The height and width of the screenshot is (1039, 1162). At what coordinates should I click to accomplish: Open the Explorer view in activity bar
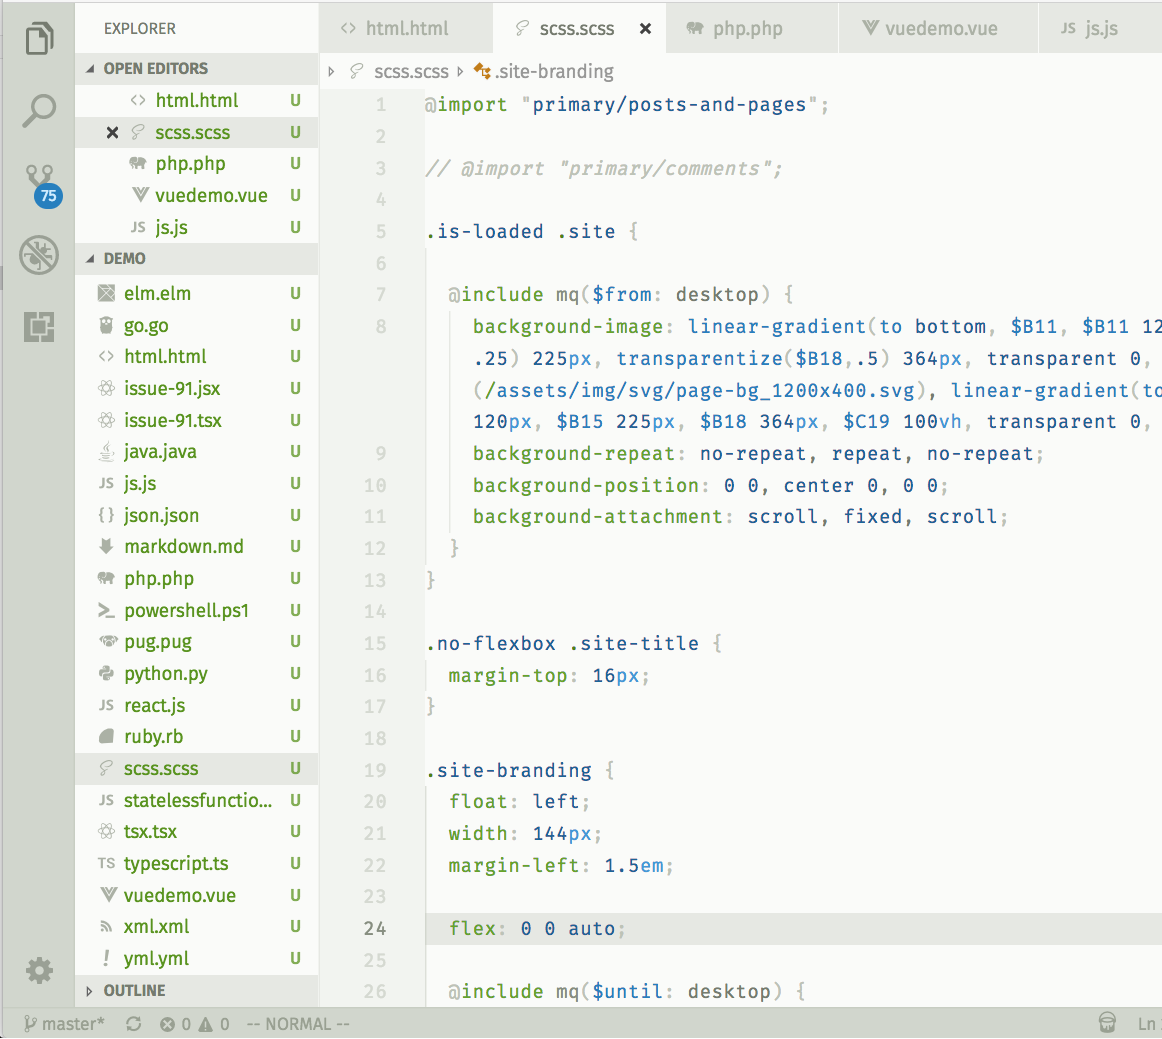pos(39,40)
